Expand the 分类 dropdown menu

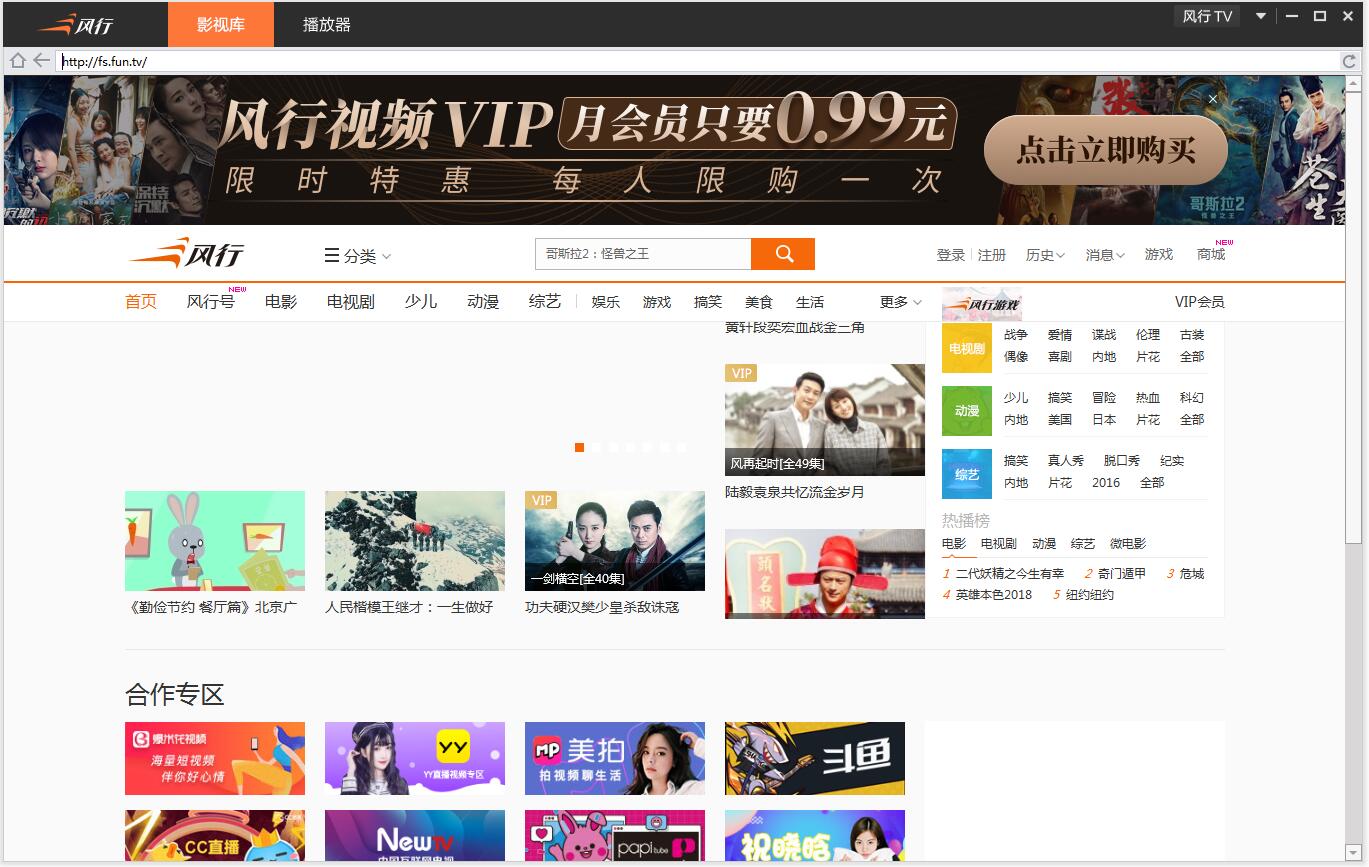[356, 256]
